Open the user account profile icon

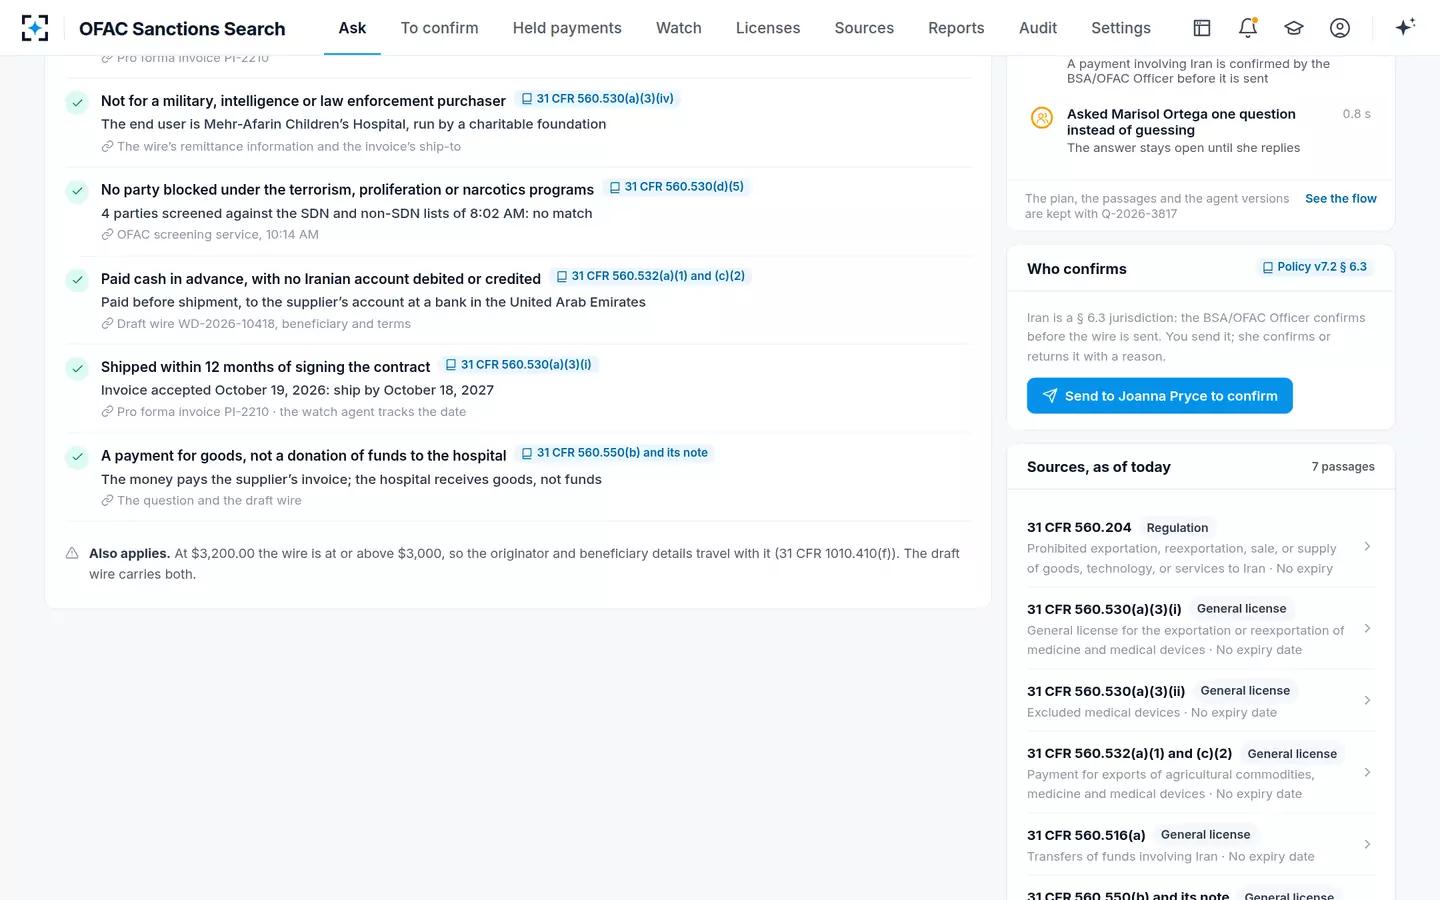(1340, 28)
